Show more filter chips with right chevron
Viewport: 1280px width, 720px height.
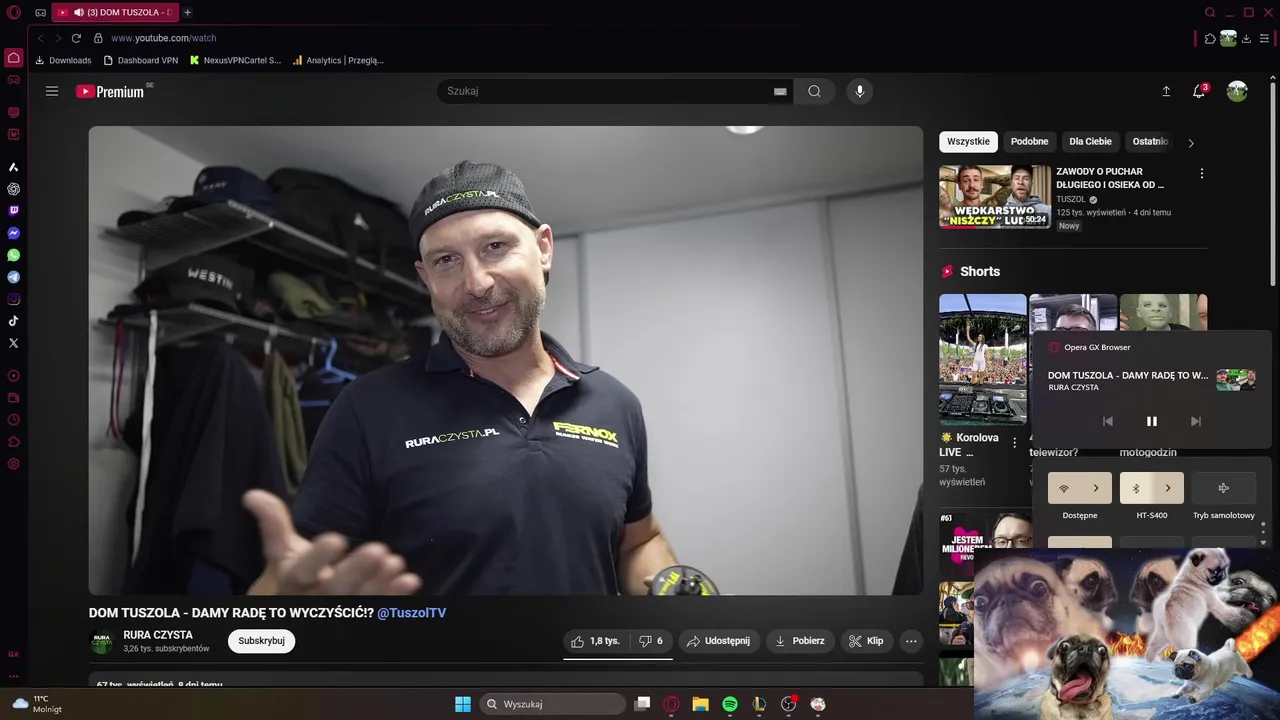point(1191,143)
